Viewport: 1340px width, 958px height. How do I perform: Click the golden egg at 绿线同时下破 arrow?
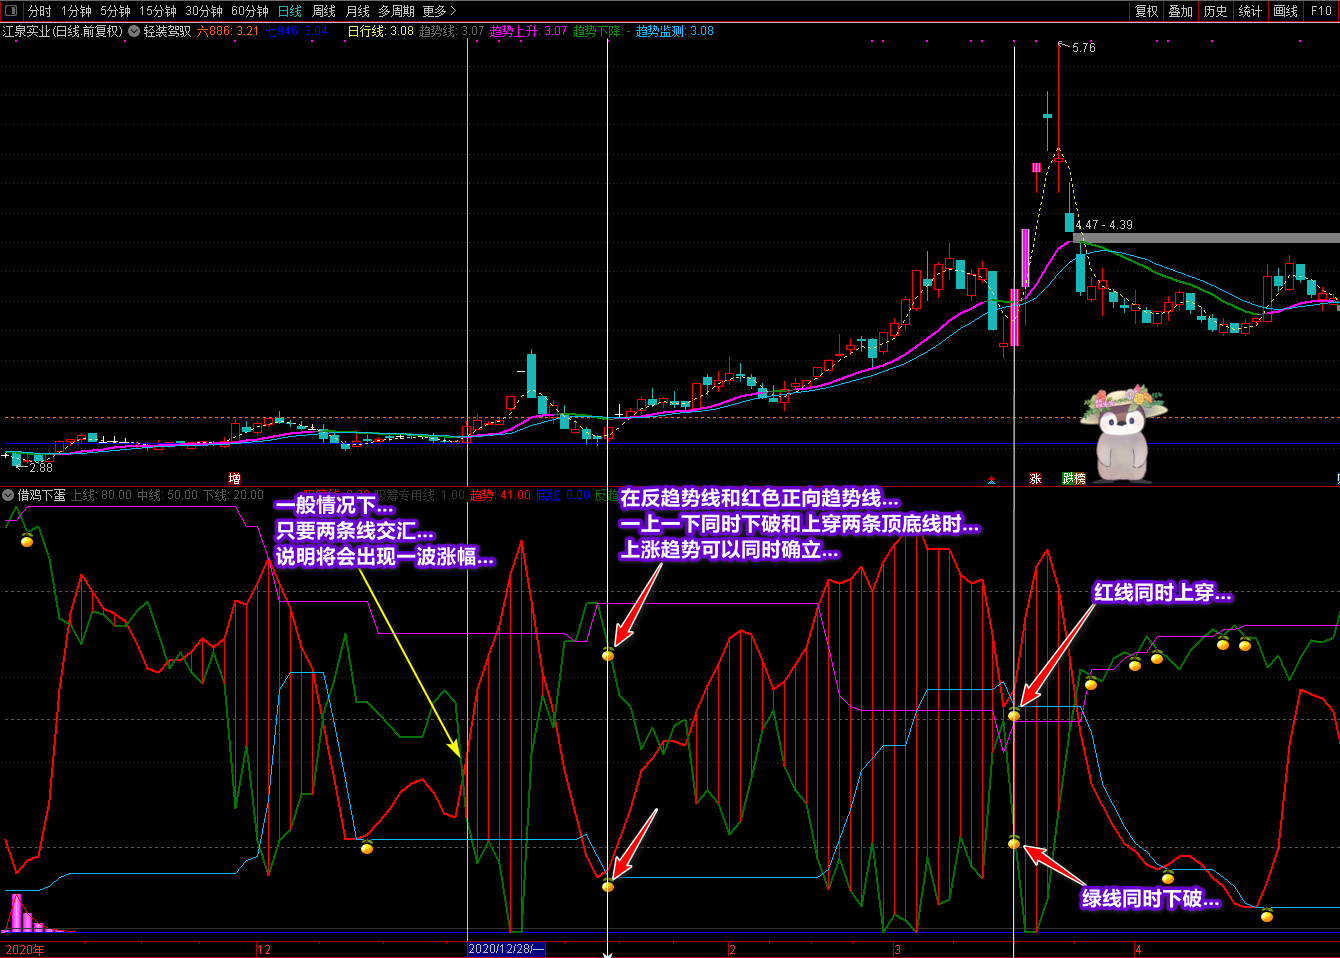(x=1014, y=844)
